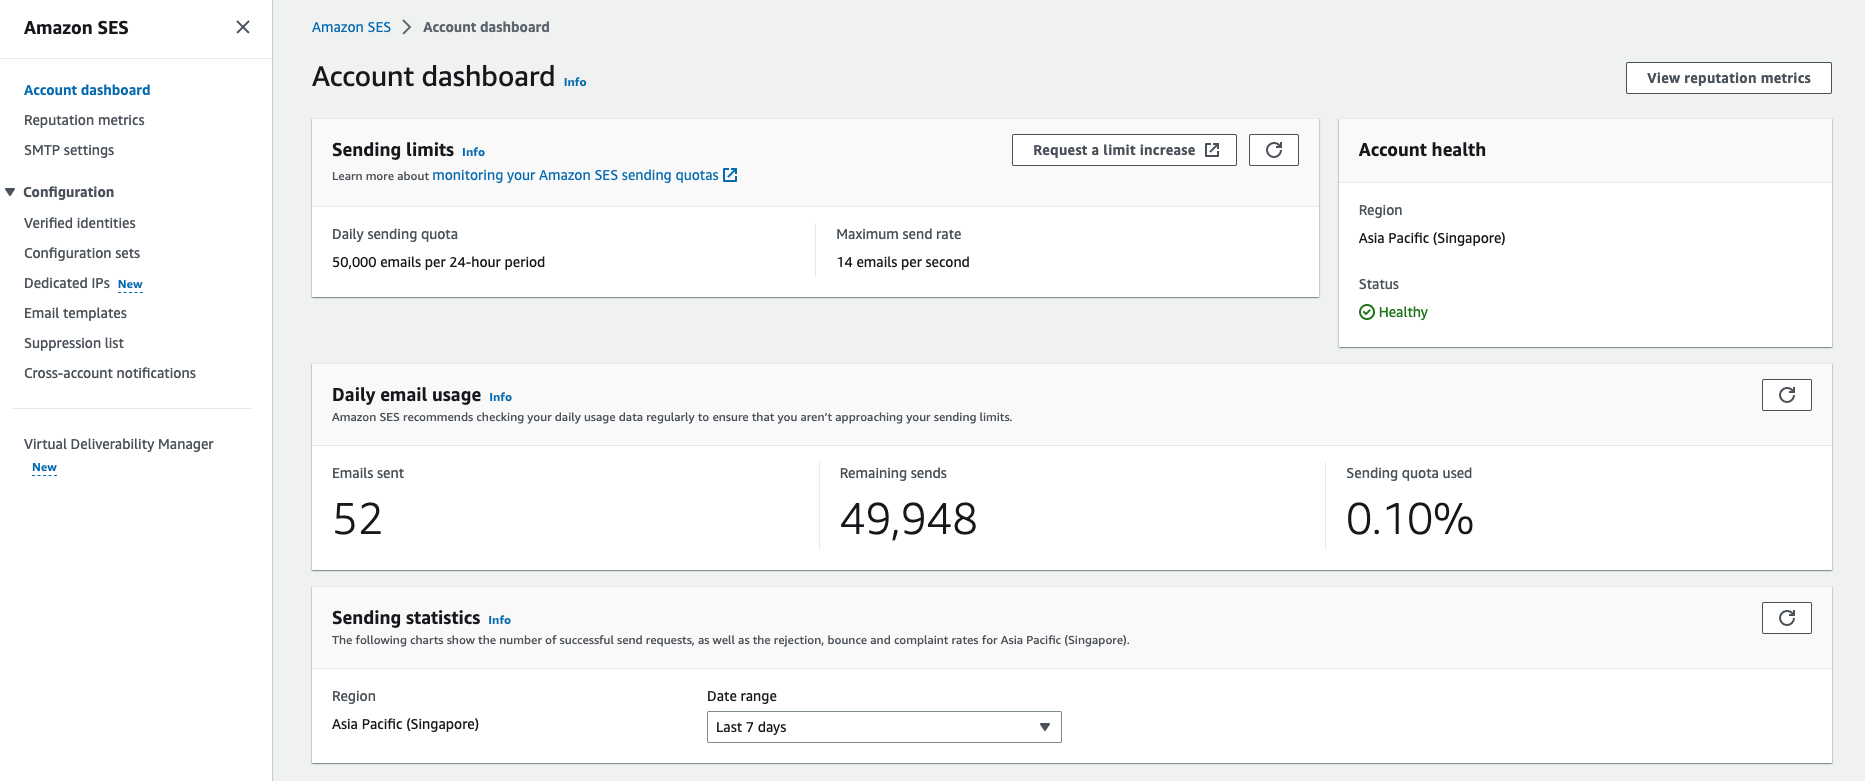Open Info beside Sending limits heading
The image size is (1865, 781).
pos(473,152)
